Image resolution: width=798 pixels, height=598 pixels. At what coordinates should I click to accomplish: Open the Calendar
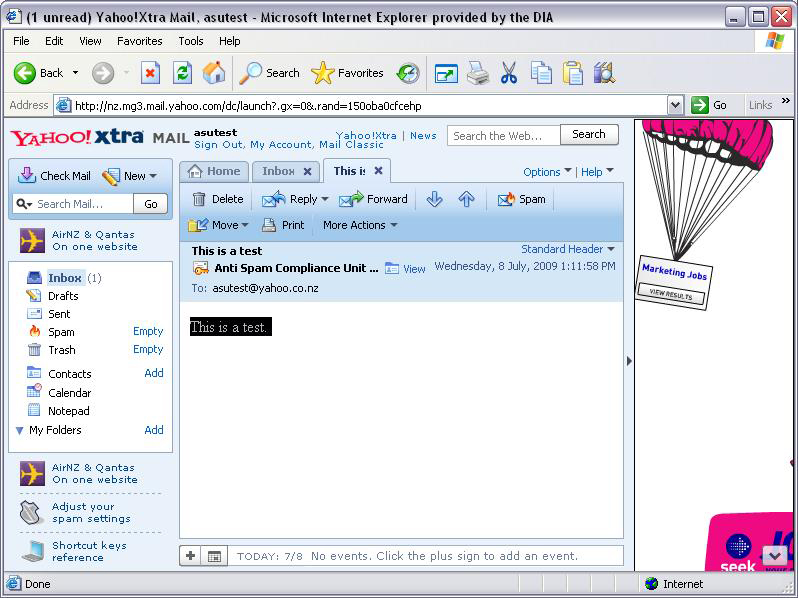69,393
